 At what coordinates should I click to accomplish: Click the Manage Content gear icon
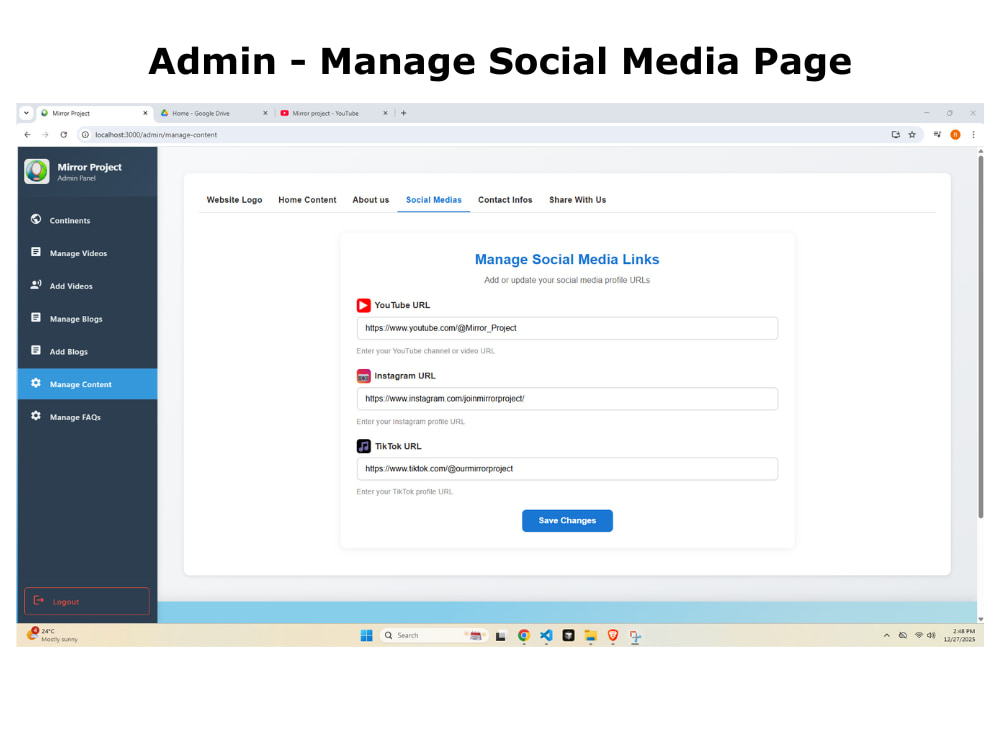(x=36, y=383)
